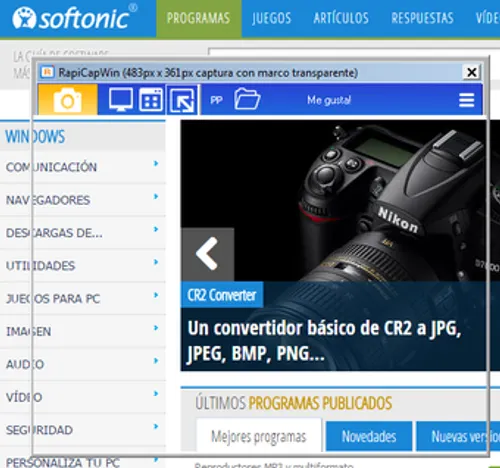Expand the DESCARGAS DE... arrow
The height and width of the screenshot is (468, 500).
pyautogui.click(x=156, y=229)
